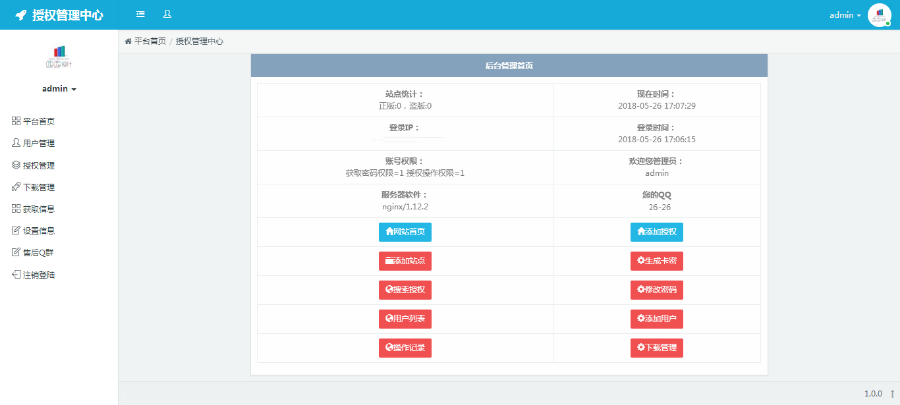This screenshot has width=900, height=405.
Task: Click the red 用户列表 button
Action: [405, 319]
